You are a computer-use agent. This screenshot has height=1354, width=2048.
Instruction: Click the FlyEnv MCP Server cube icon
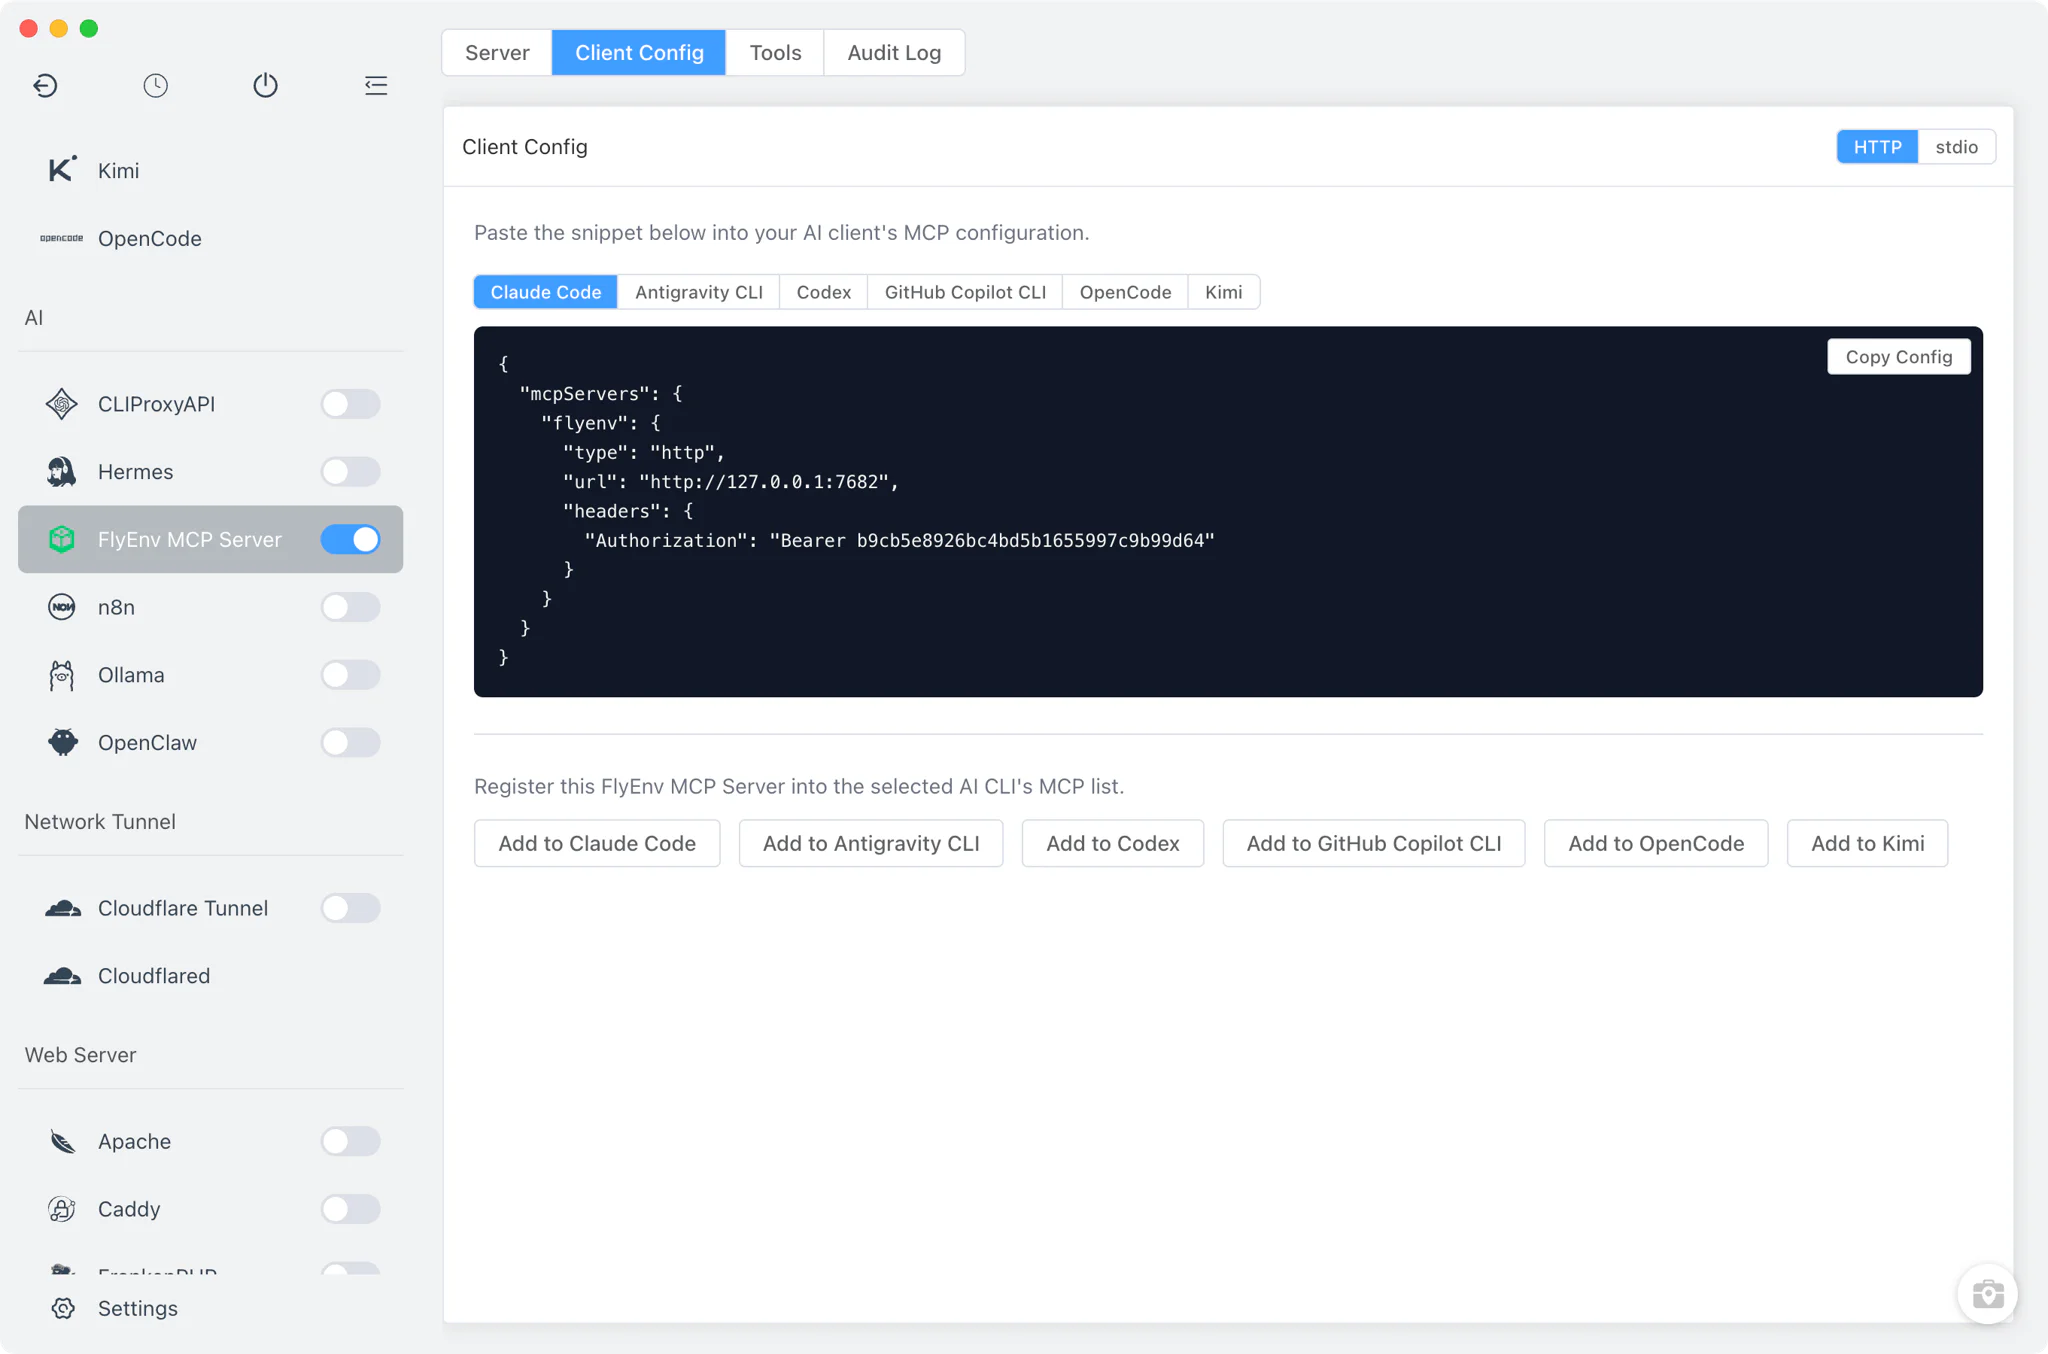[x=62, y=539]
